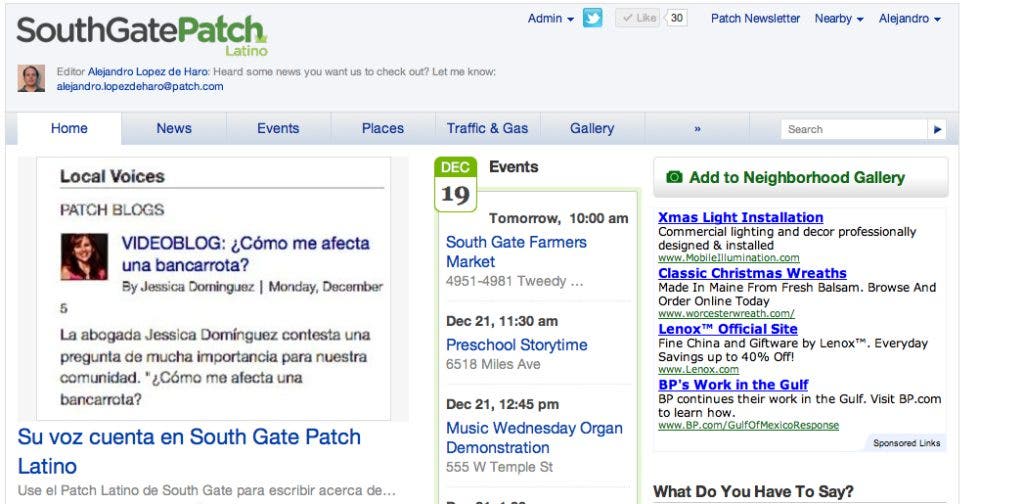Open the South Gate Farmers Market event
The width and height of the screenshot is (1024, 504).
[516, 251]
